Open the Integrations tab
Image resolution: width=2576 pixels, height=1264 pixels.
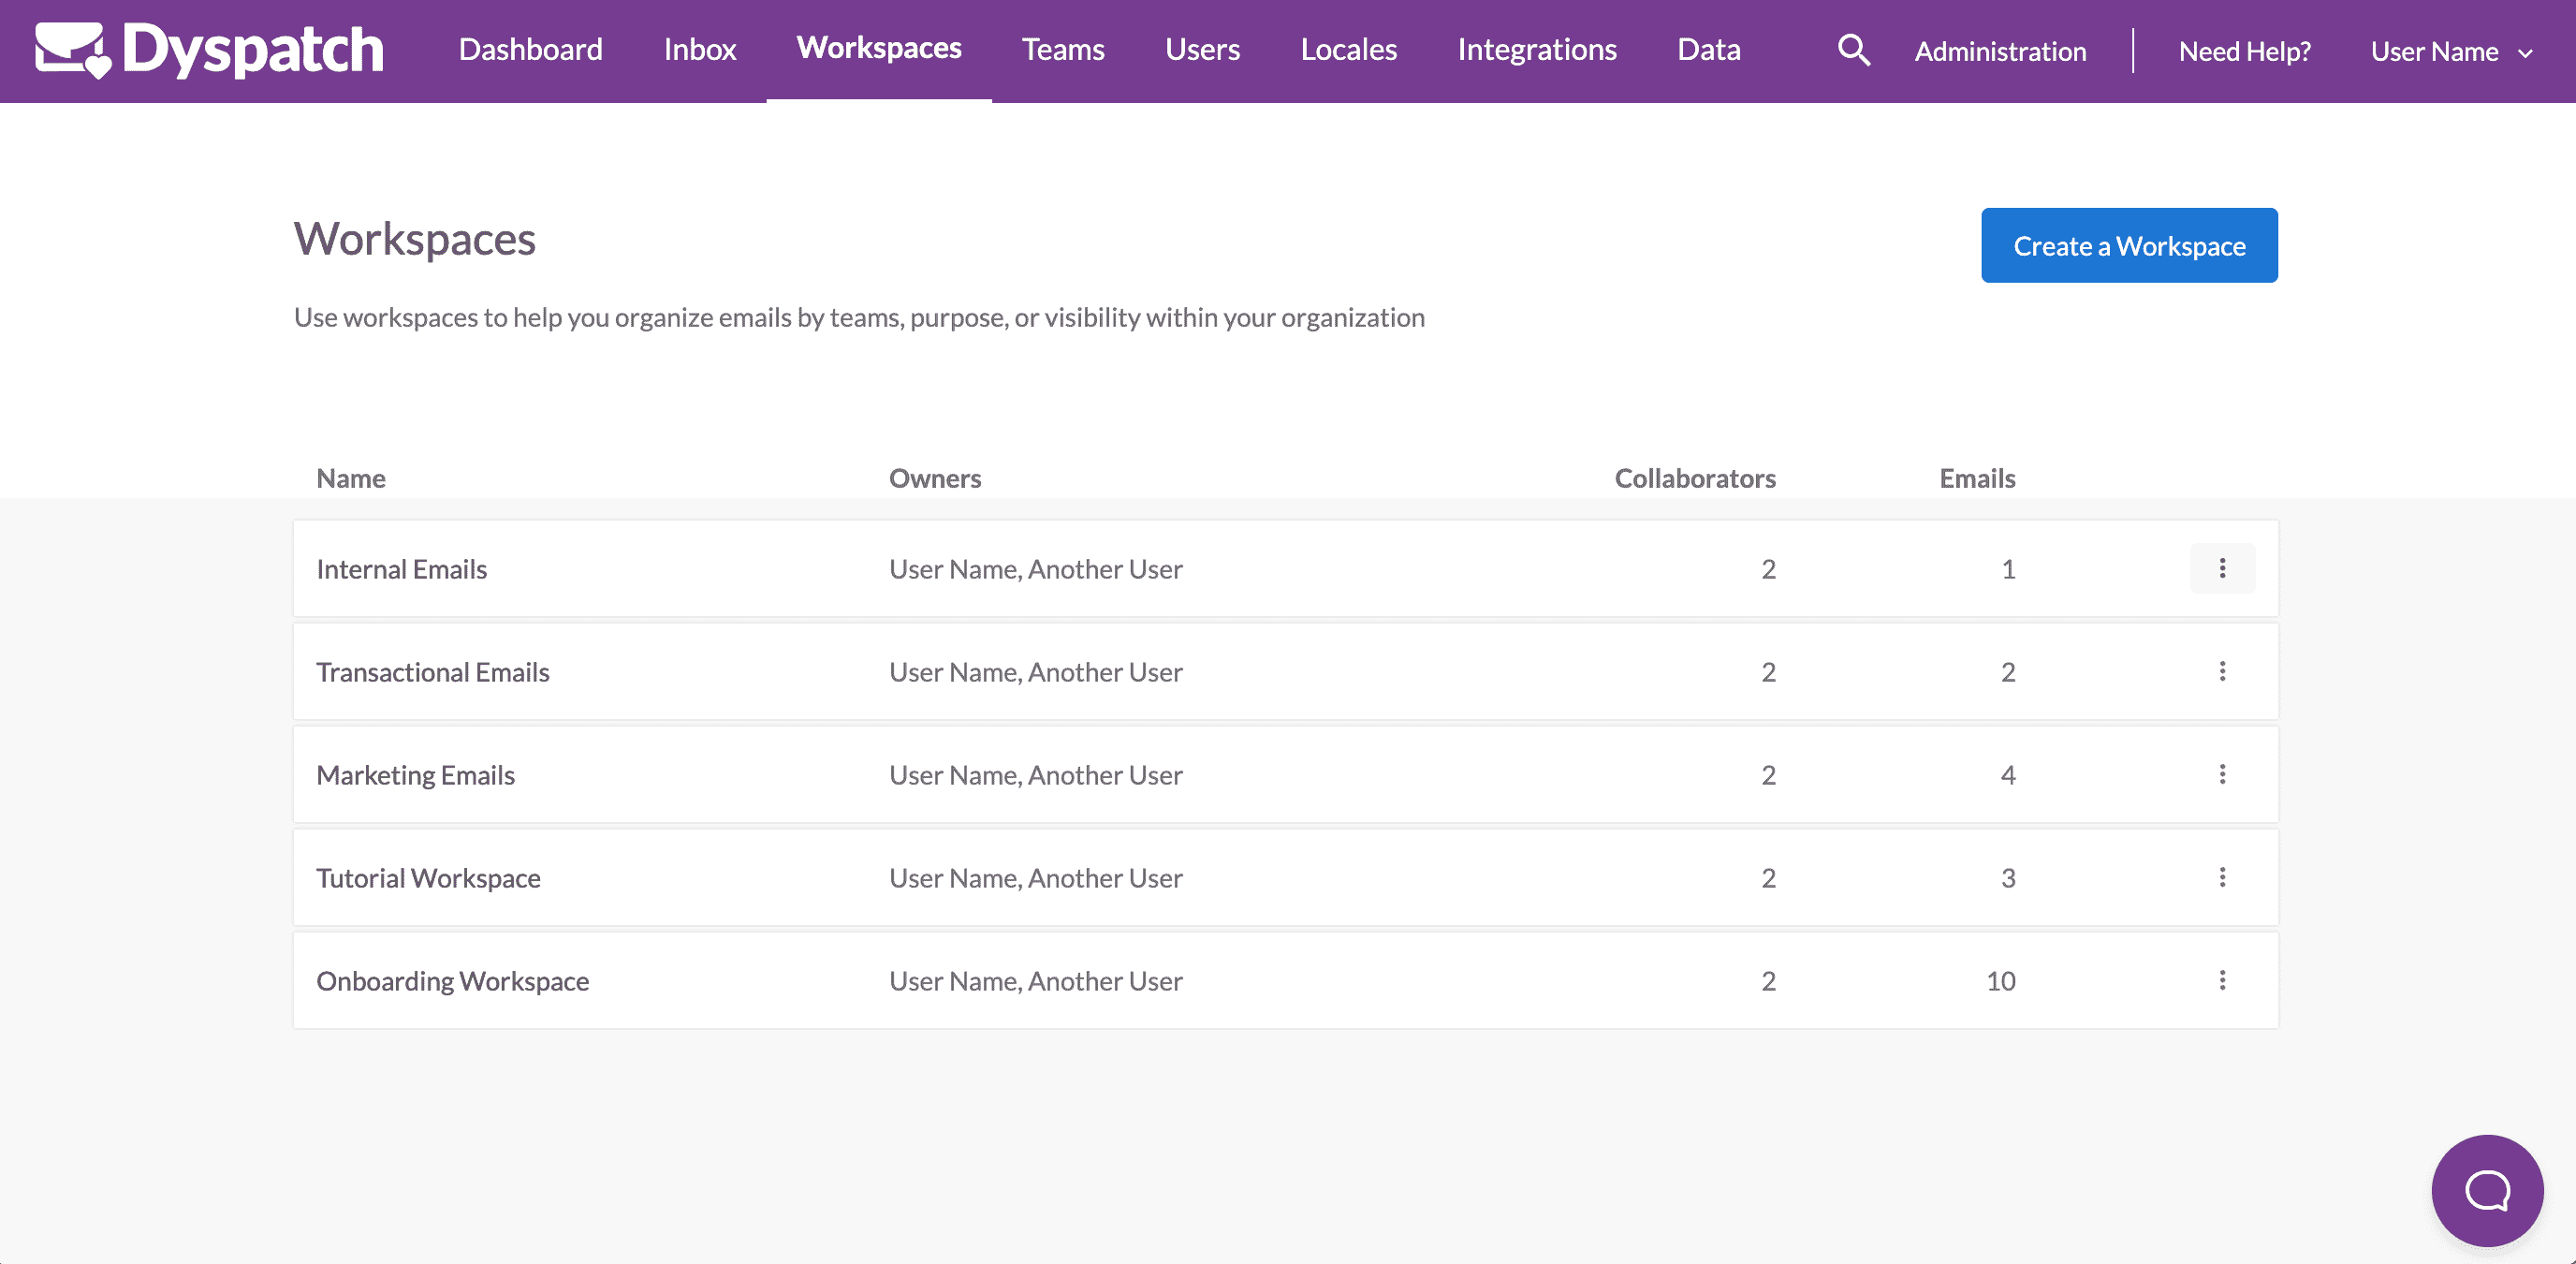1537,50
